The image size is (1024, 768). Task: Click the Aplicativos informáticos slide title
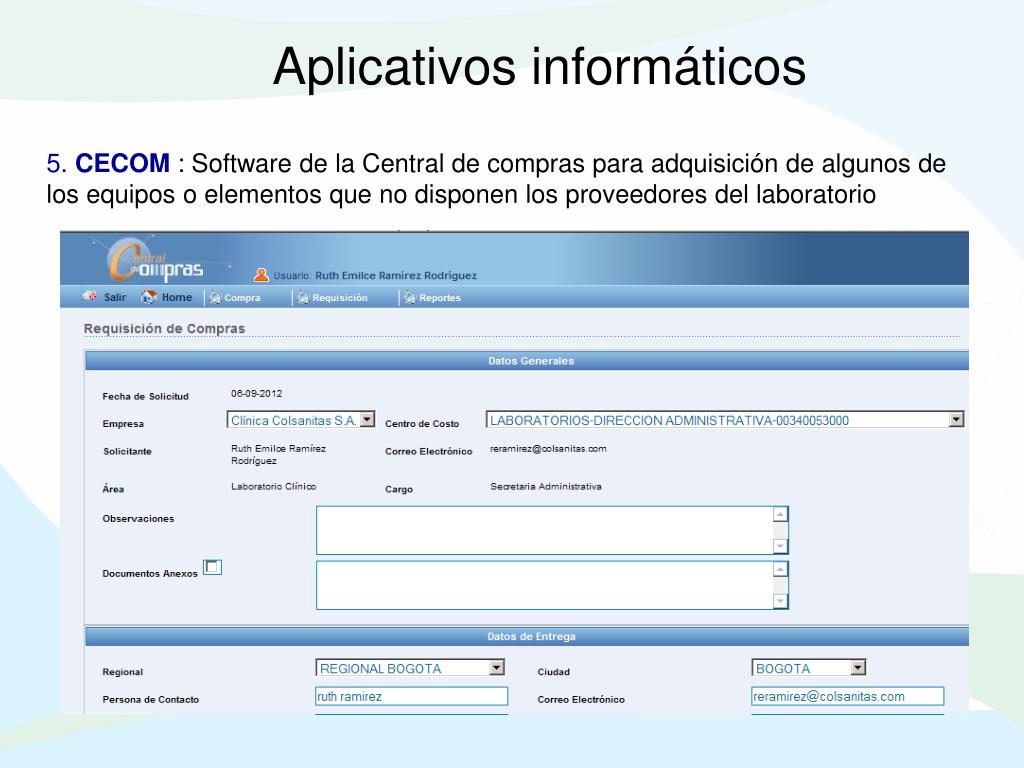(539, 67)
